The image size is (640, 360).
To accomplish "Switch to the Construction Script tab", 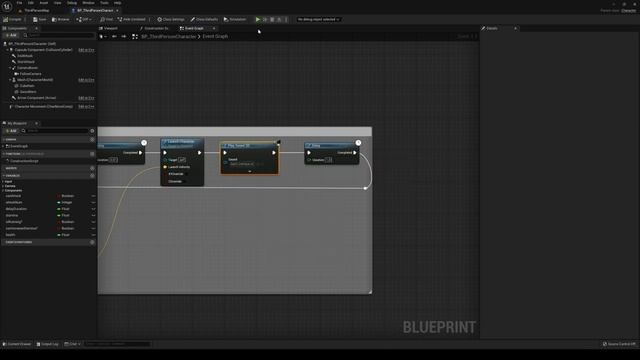I will click(x=154, y=28).
